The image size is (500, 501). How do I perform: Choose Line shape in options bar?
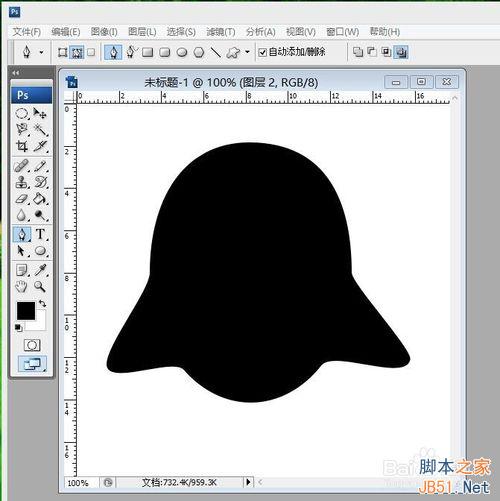click(x=216, y=52)
